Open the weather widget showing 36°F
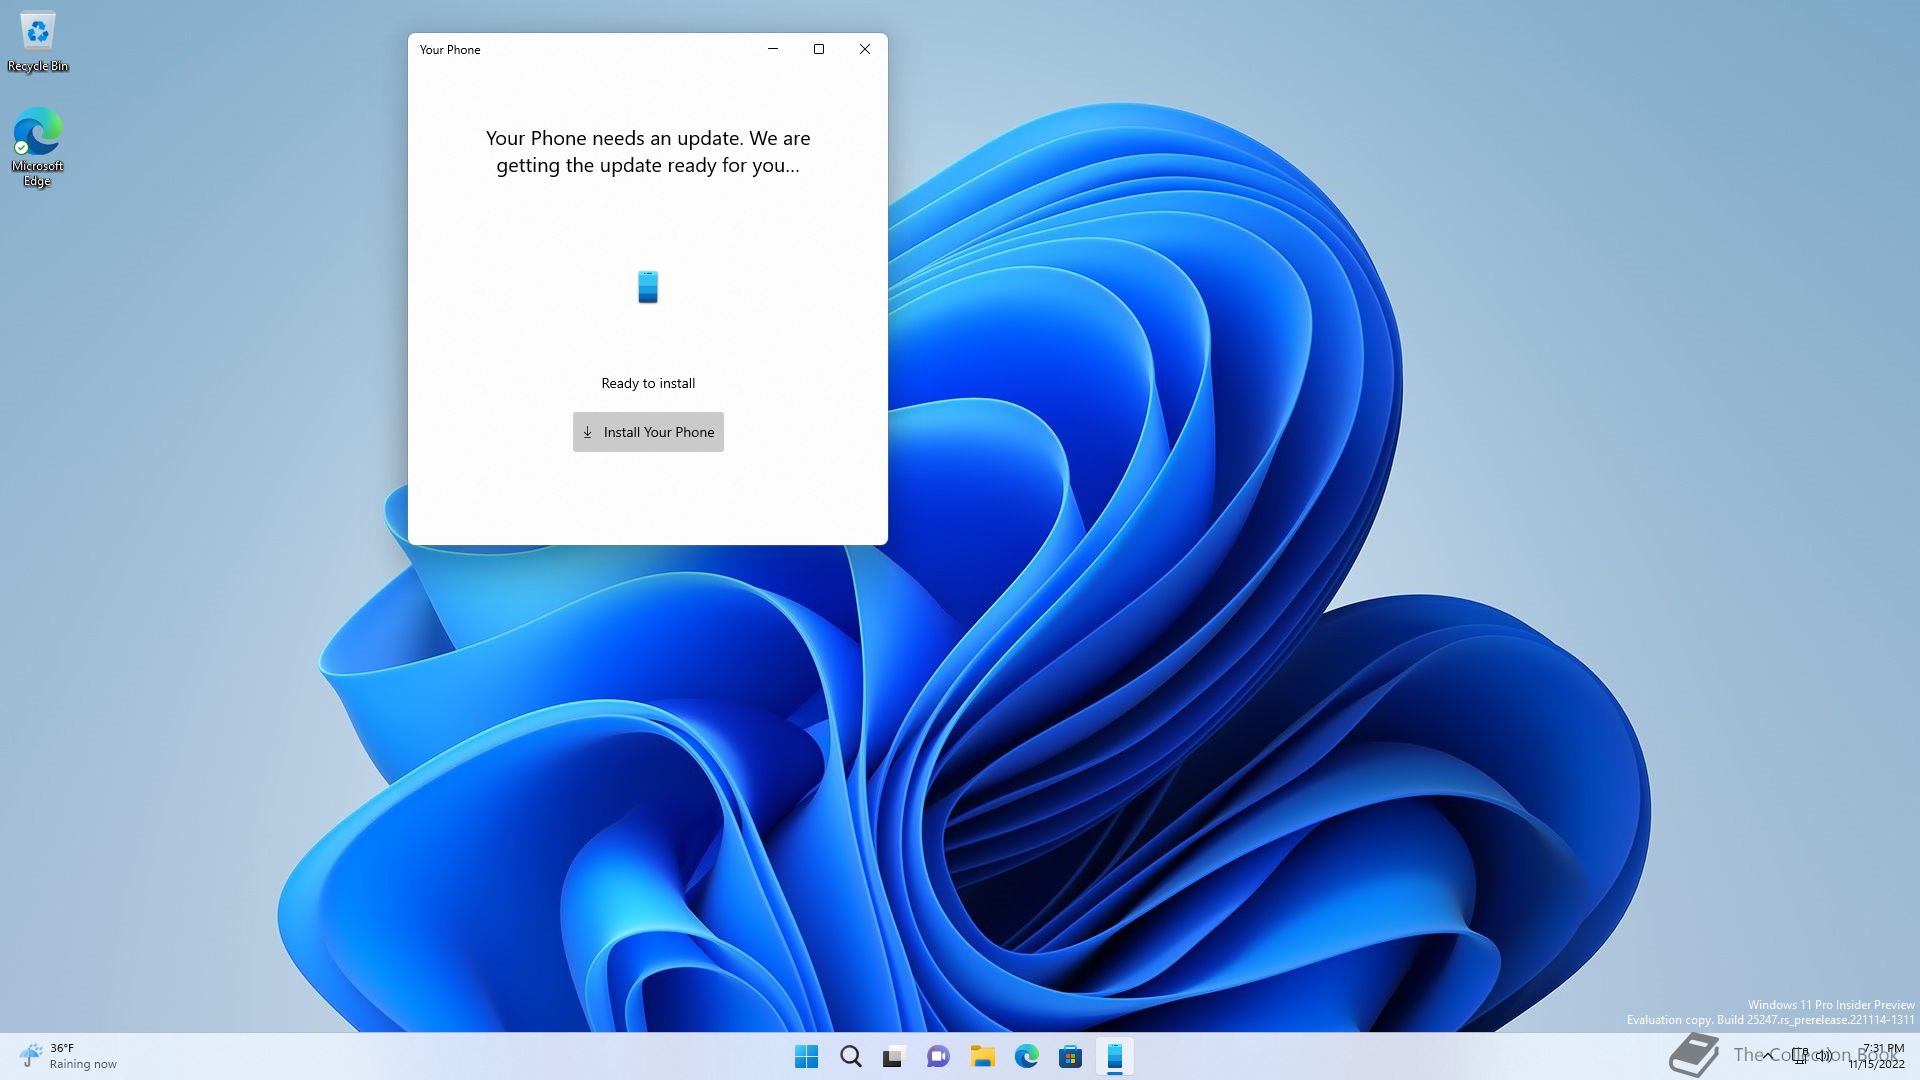Image resolution: width=1920 pixels, height=1080 pixels. tap(68, 1056)
